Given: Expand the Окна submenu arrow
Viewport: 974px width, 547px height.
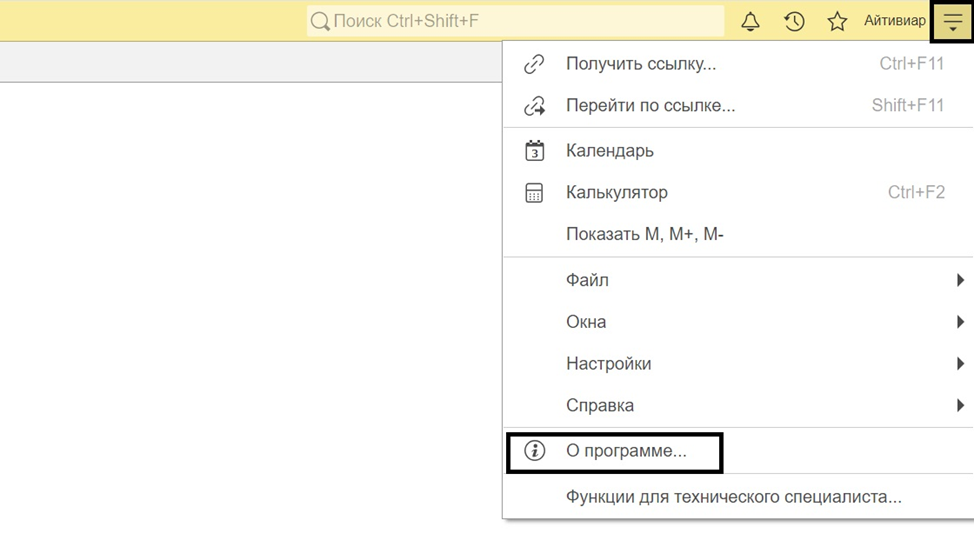Looking at the screenshot, I should point(960,322).
